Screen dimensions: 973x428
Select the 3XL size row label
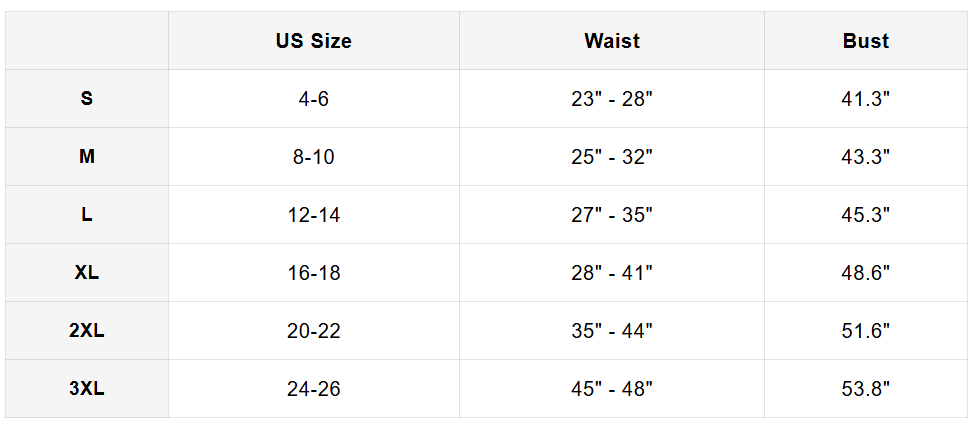pos(87,389)
